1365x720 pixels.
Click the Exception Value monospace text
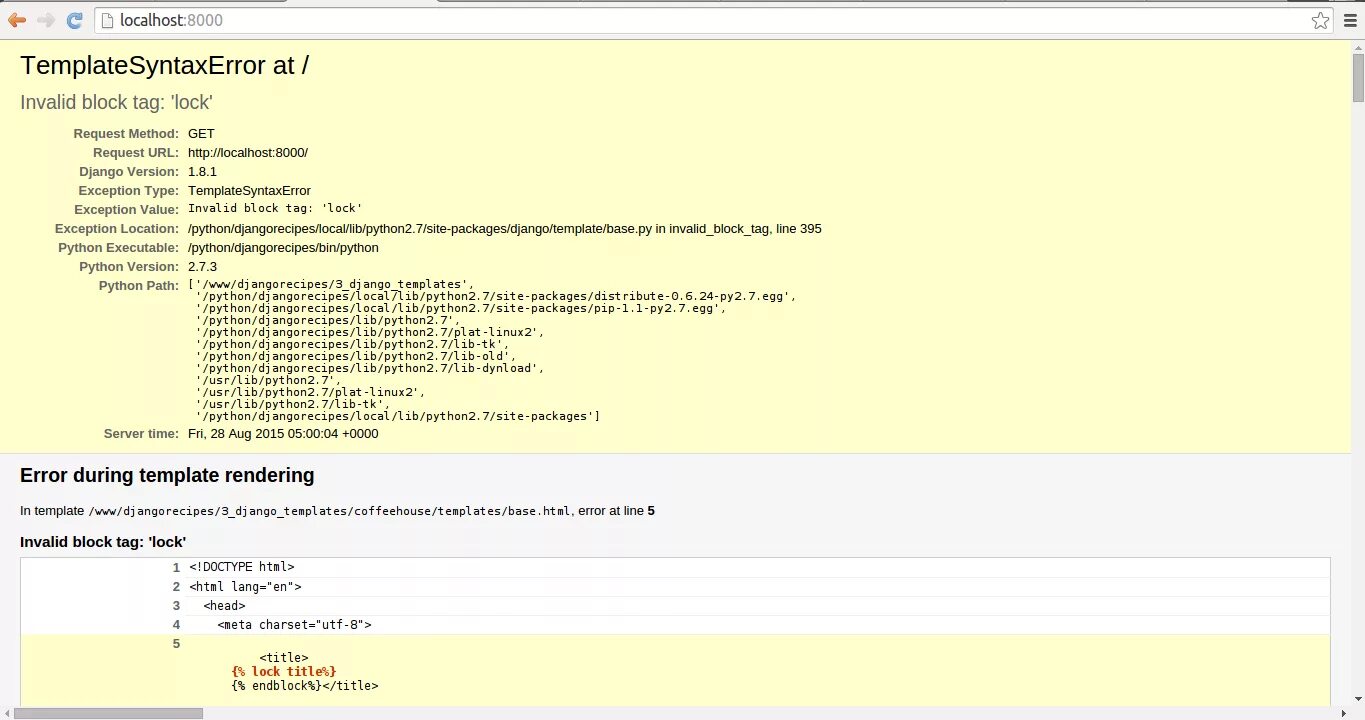[274, 209]
